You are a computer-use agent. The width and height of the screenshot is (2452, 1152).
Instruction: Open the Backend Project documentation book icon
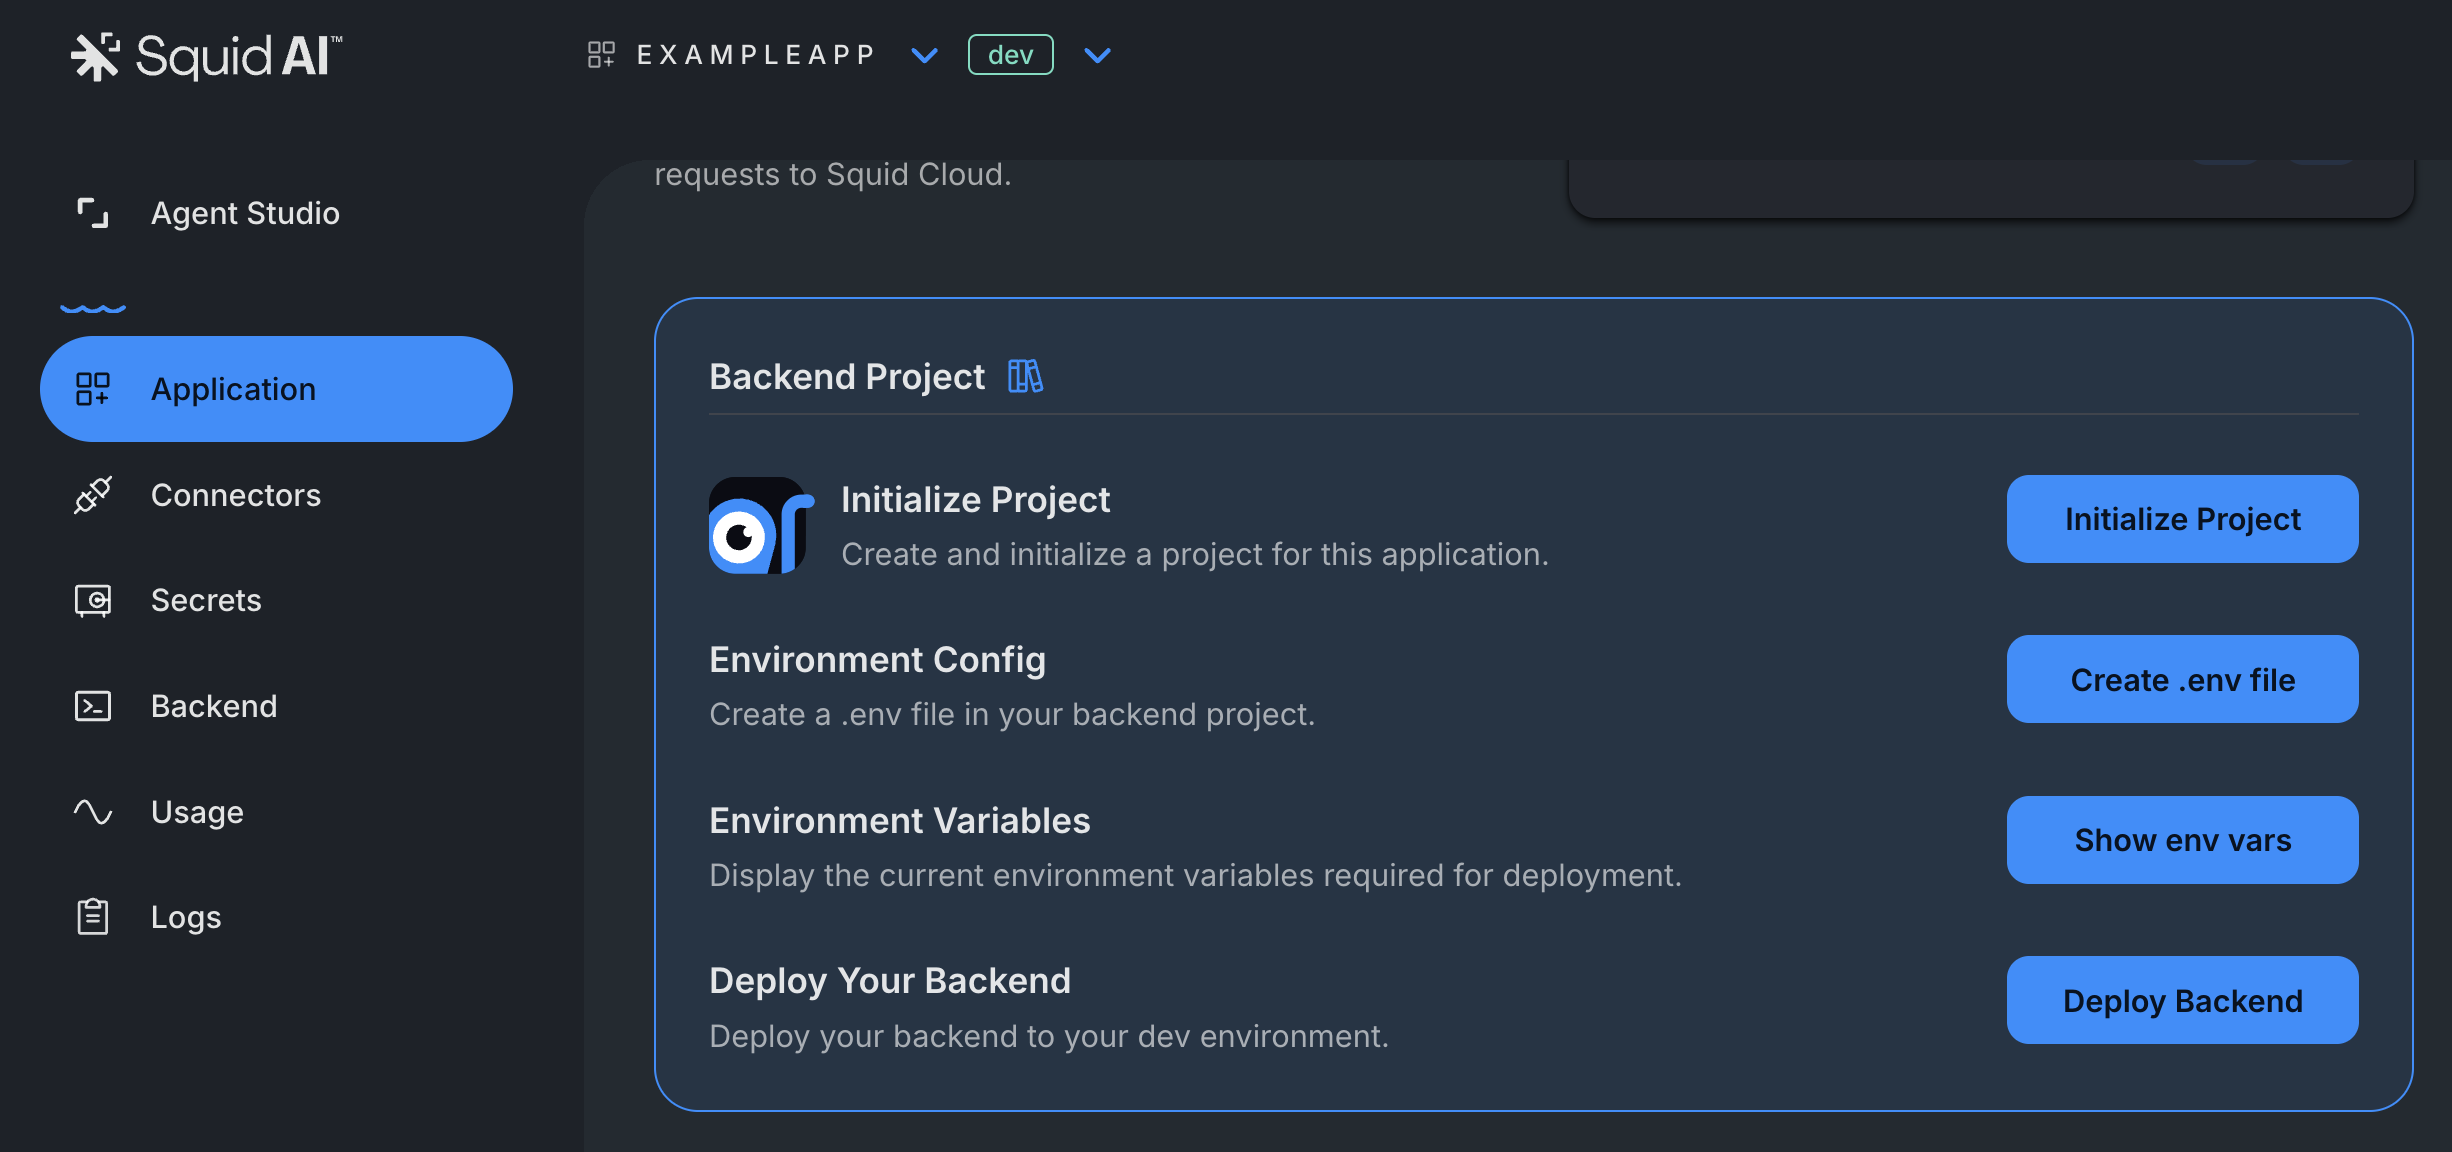(1027, 376)
